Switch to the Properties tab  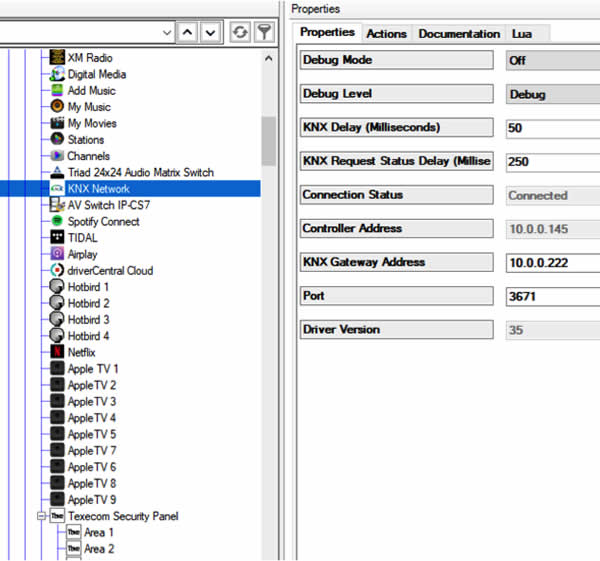[328, 32]
